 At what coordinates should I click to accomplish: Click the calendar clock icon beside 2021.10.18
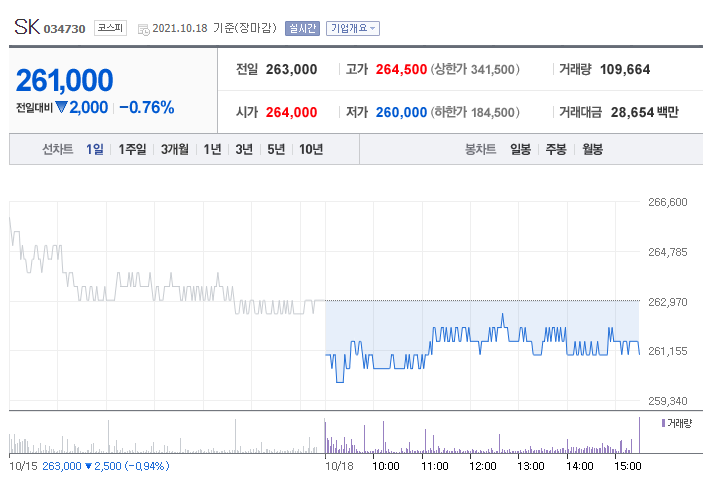[143, 30]
